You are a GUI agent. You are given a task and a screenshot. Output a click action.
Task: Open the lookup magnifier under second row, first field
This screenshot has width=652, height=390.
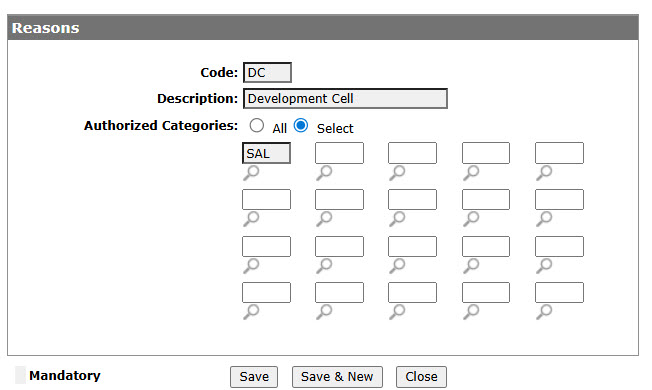pos(251,219)
